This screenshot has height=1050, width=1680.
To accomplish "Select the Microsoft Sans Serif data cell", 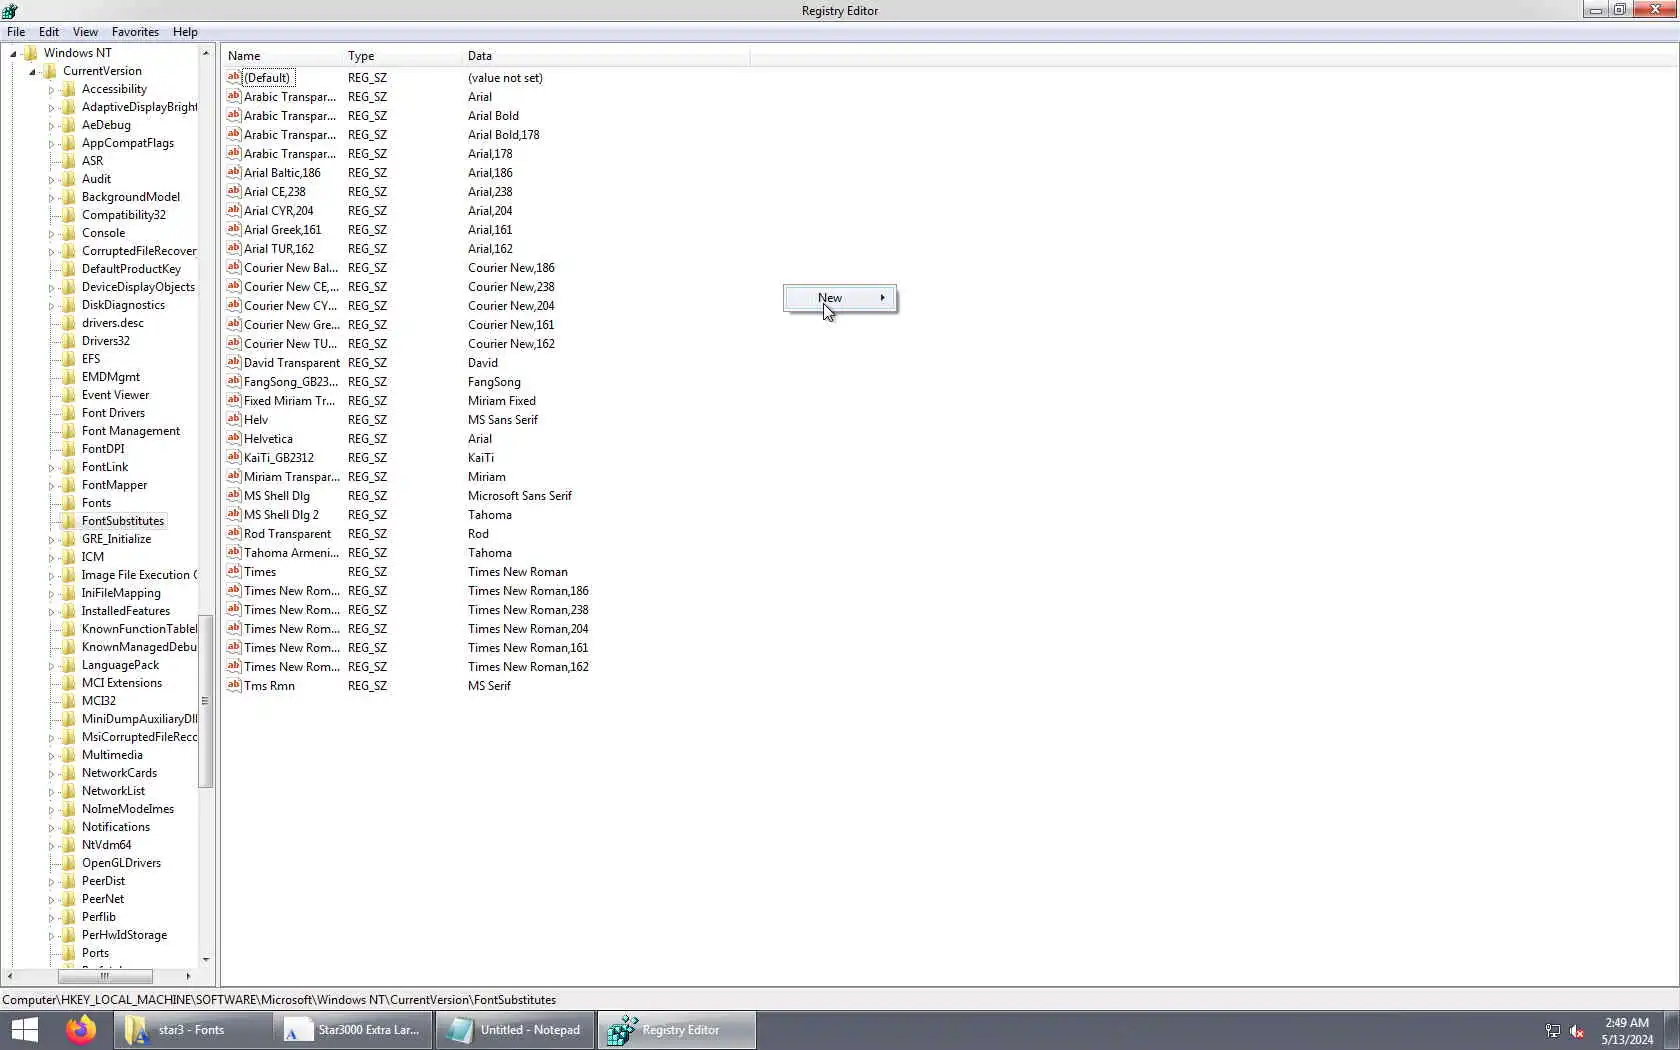I will (520, 496).
